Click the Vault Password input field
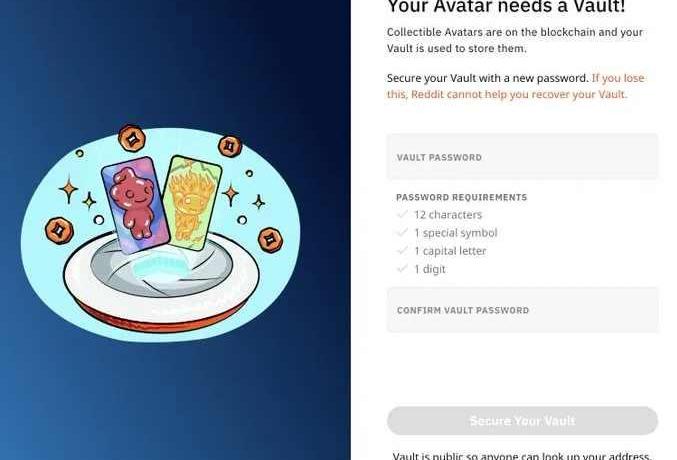Image resolution: width=677 pixels, height=460 pixels. [522, 157]
